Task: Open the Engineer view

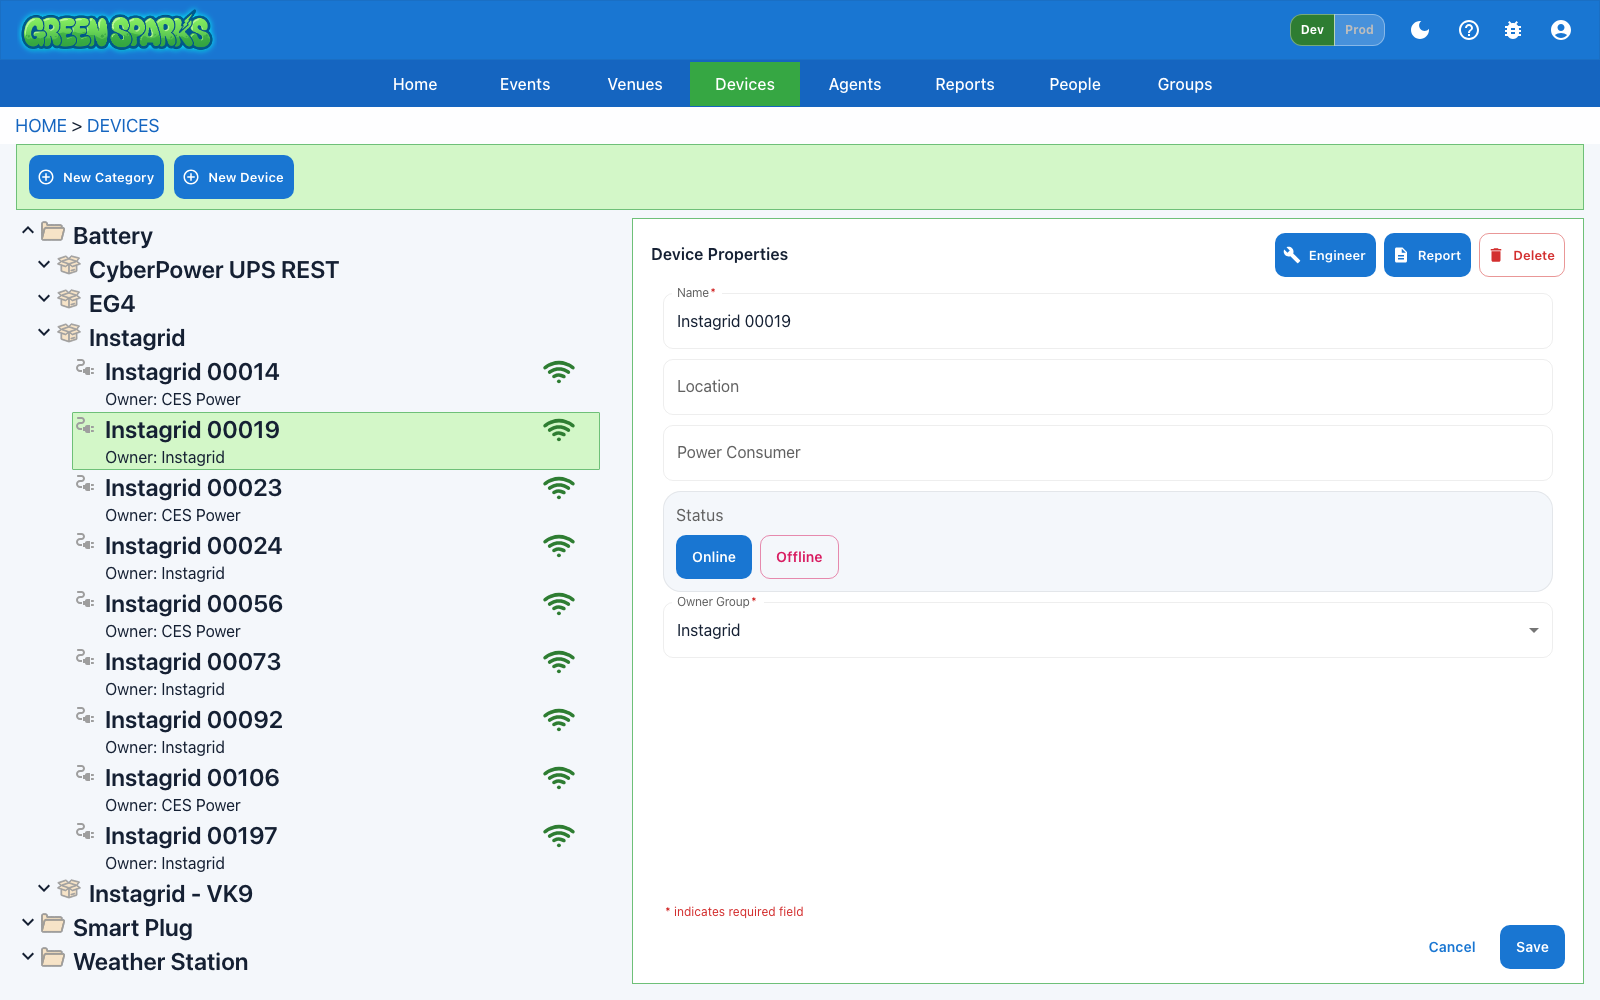Action: (x=1325, y=255)
